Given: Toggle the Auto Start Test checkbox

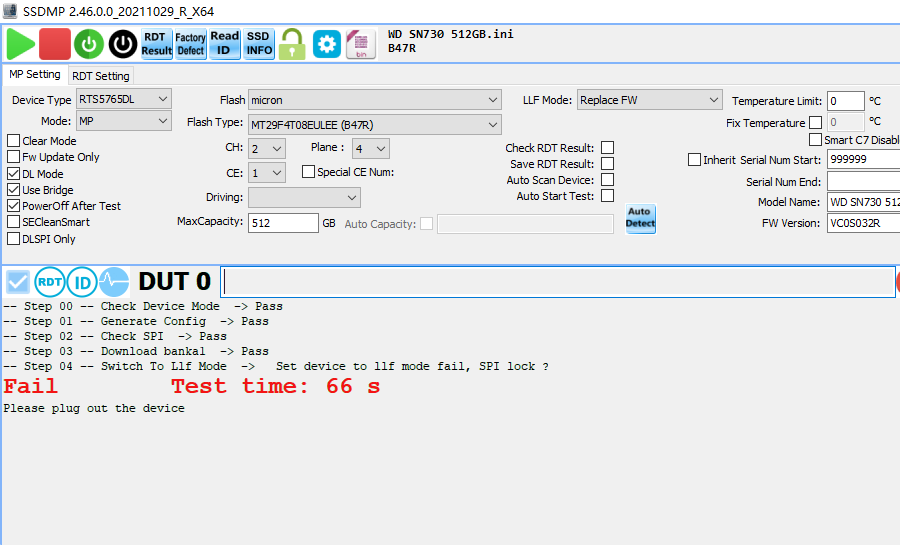Looking at the screenshot, I should (x=607, y=196).
